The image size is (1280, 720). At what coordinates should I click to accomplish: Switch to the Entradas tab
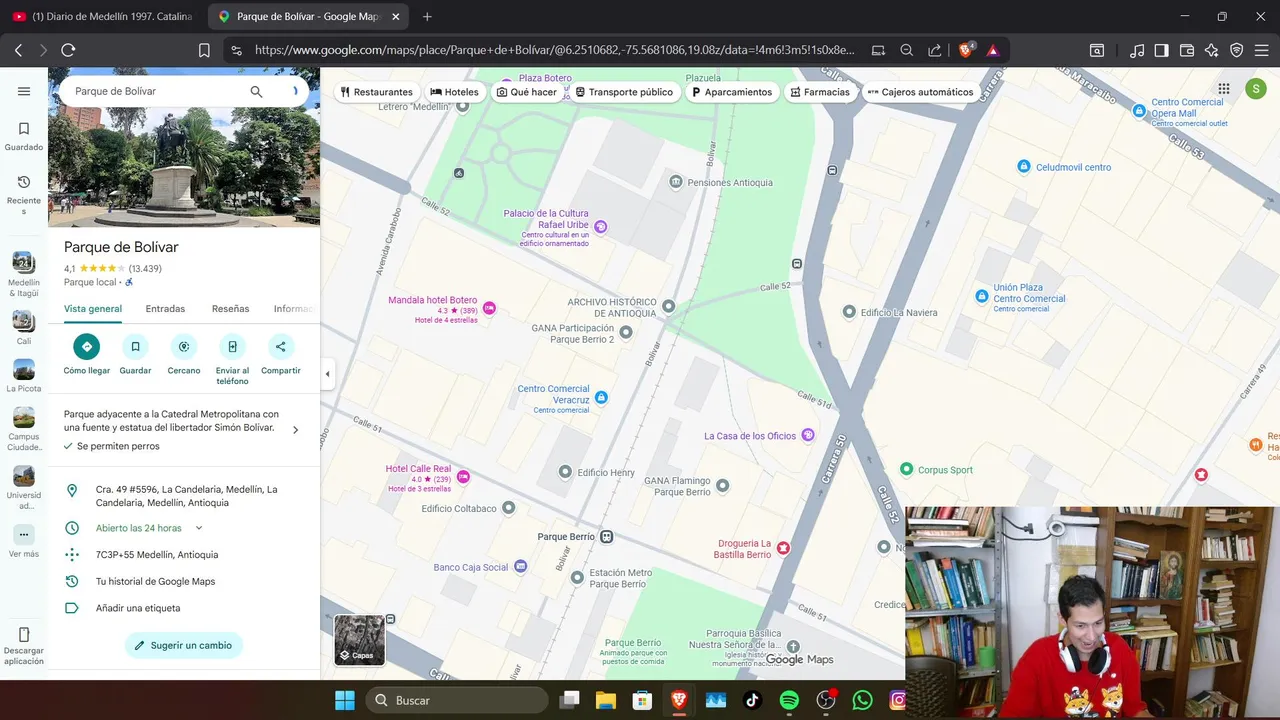[x=165, y=309]
